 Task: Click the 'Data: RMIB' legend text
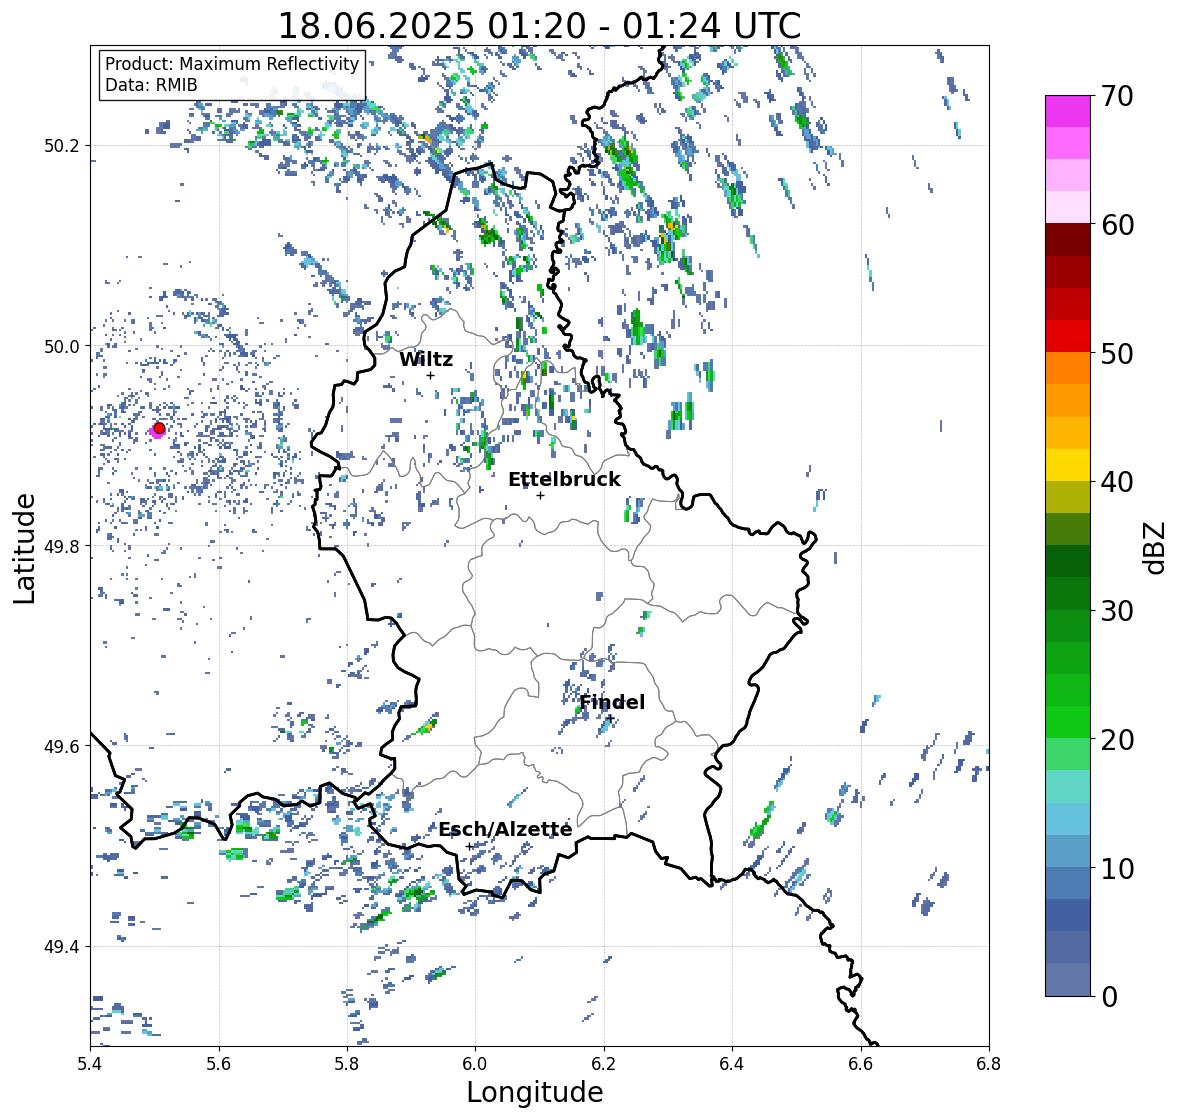coord(151,85)
